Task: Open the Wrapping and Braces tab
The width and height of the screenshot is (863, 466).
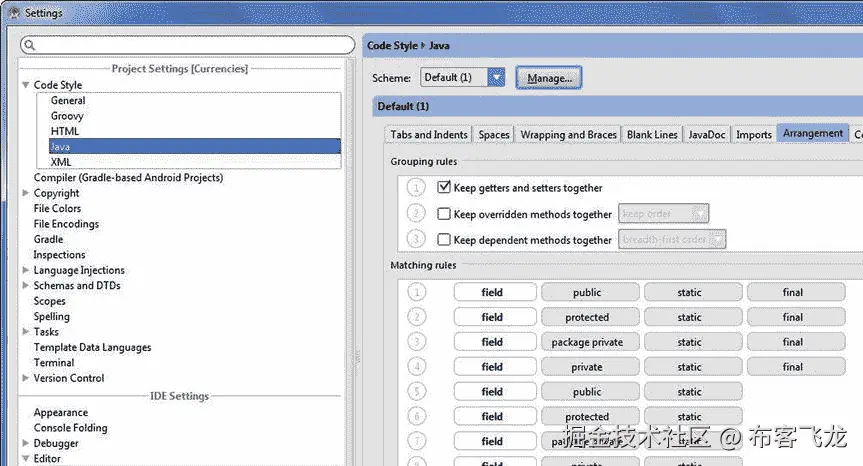Action: click(x=568, y=135)
